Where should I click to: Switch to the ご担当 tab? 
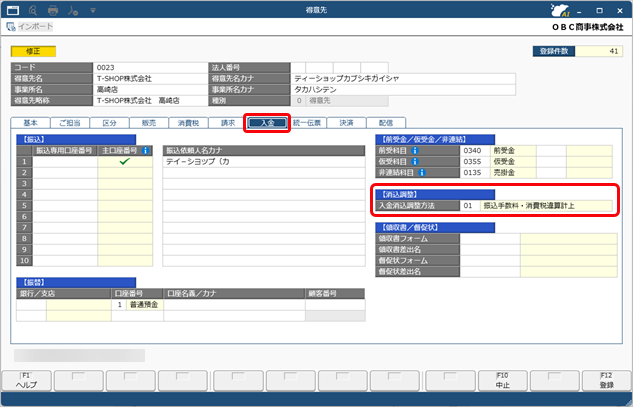coord(70,123)
